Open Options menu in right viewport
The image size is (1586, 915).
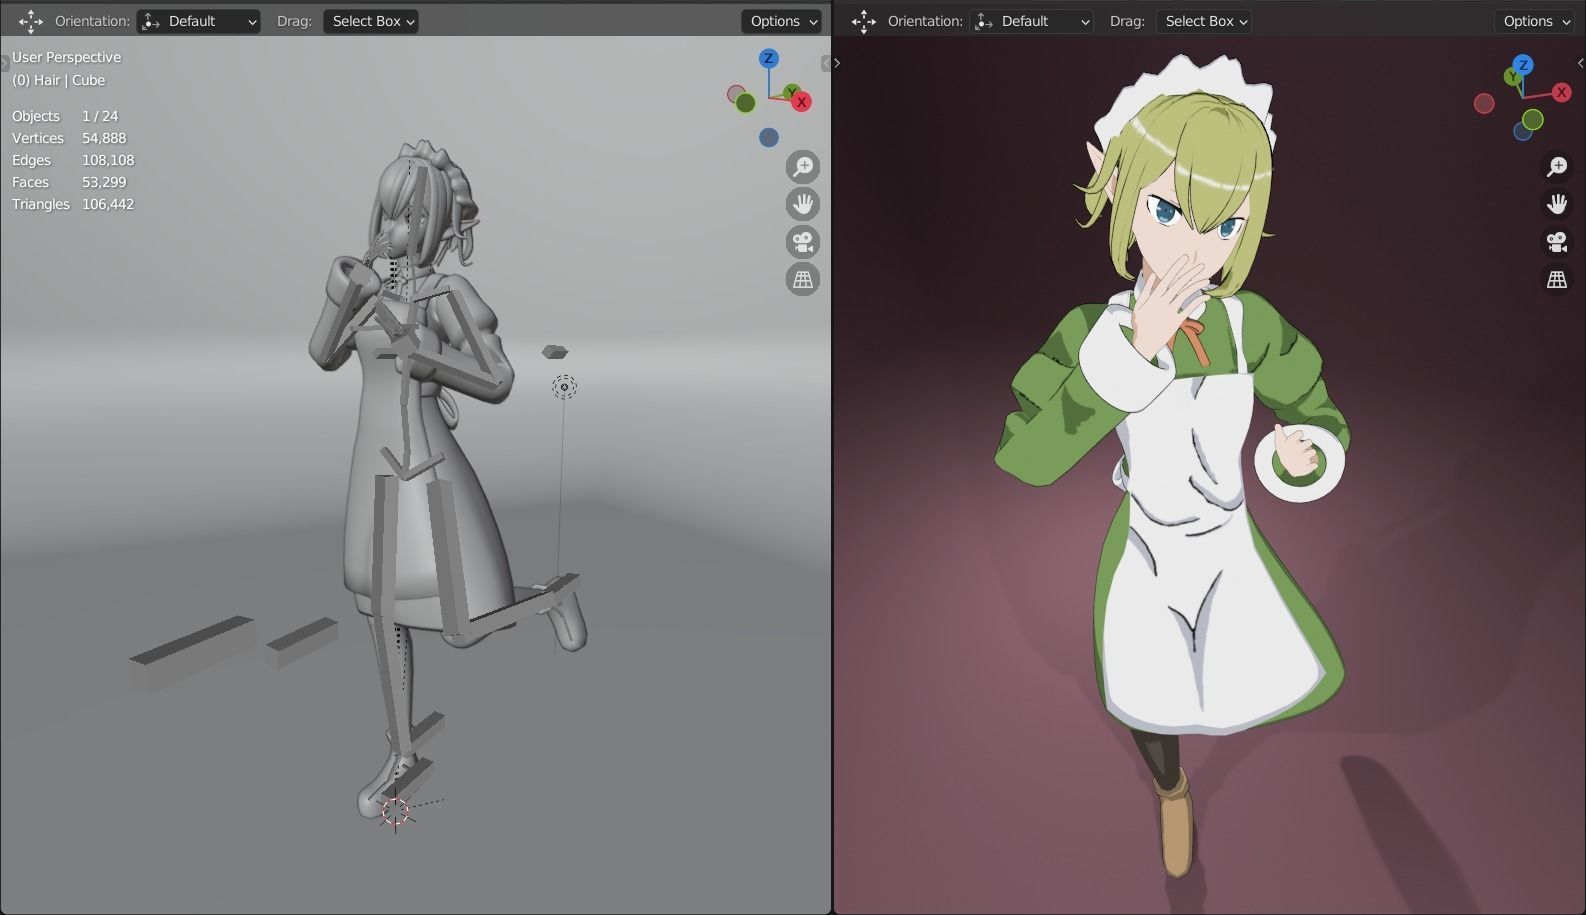(x=1537, y=21)
